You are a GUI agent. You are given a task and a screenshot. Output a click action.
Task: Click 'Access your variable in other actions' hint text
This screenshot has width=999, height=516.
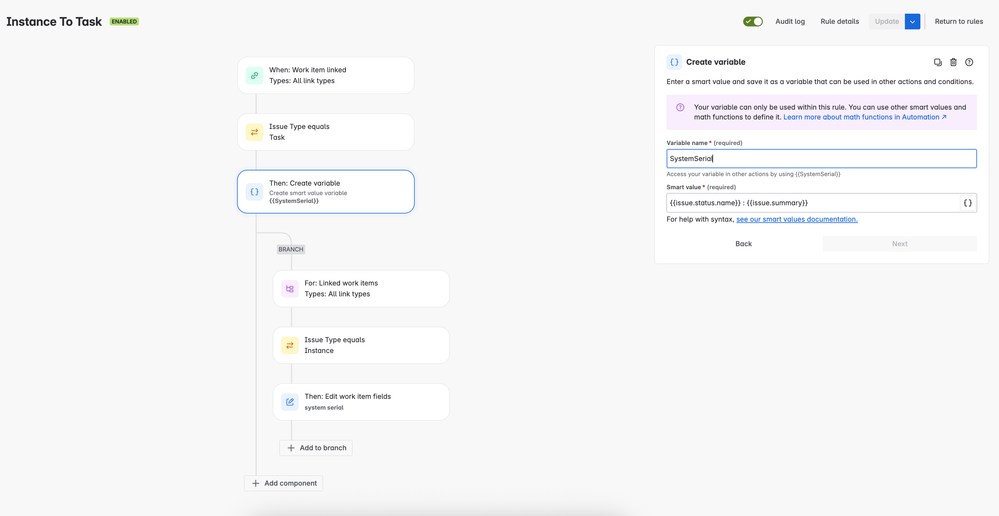pyautogui.click(x=754, y=174)
